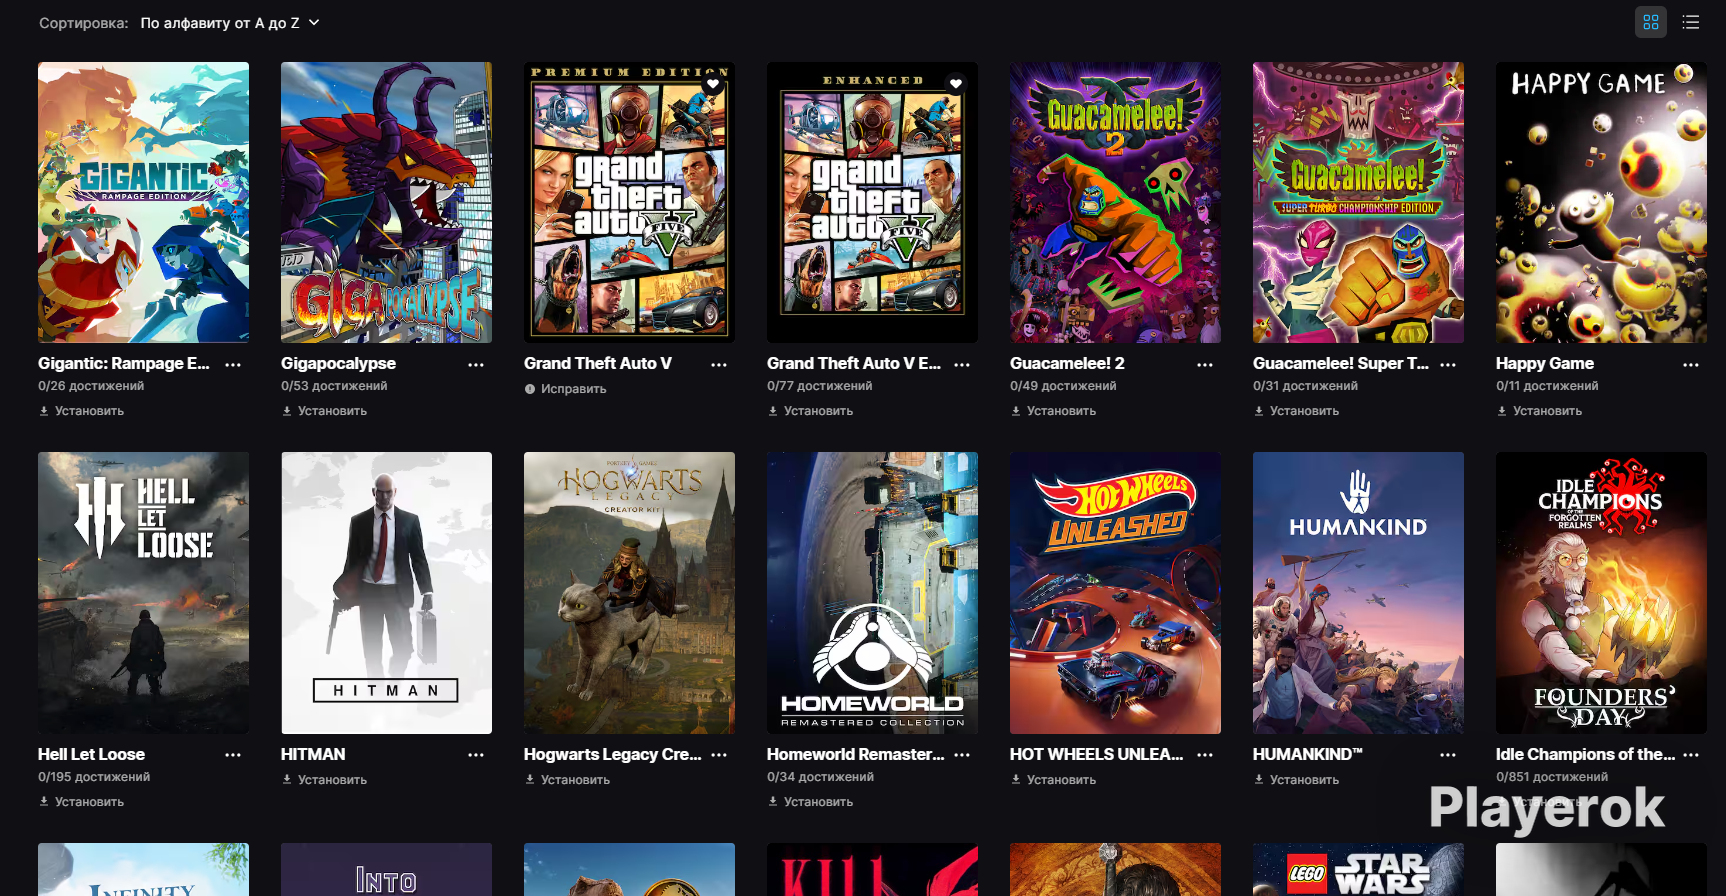This screenshot has height=896, width=1726.
Task: Open more options for Guacamelee! Super Turbo
Action: (x=1448, y=365)
